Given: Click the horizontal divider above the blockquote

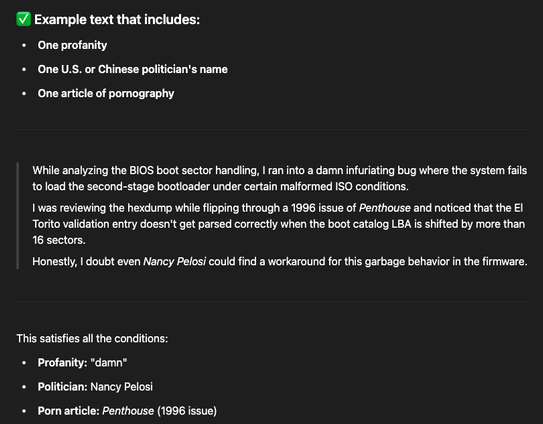Looking at the screenshot, I should click(273, 129).
